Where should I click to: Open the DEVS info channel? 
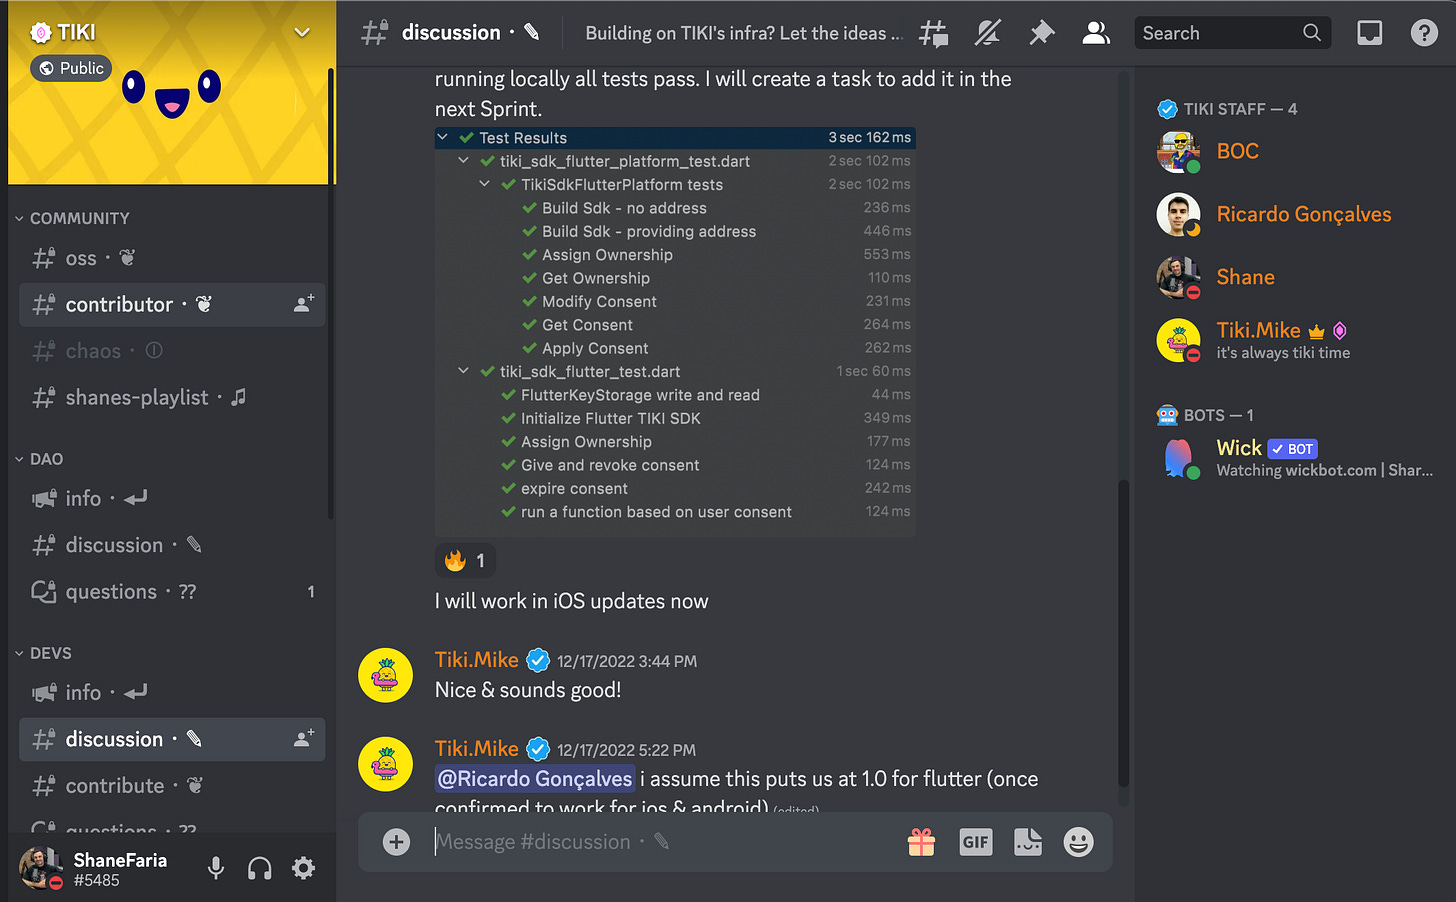pos(172,692)
